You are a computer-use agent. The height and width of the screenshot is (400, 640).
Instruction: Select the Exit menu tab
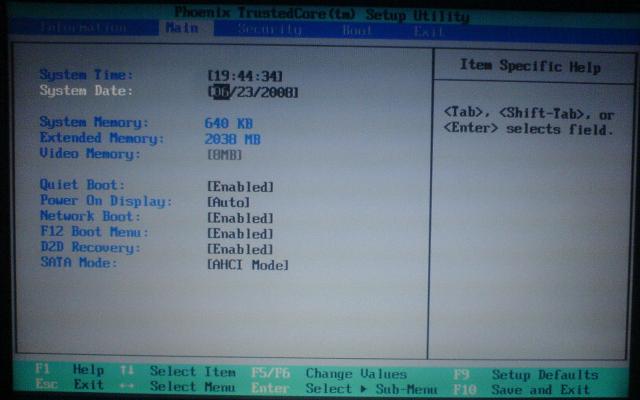(429, 31)
